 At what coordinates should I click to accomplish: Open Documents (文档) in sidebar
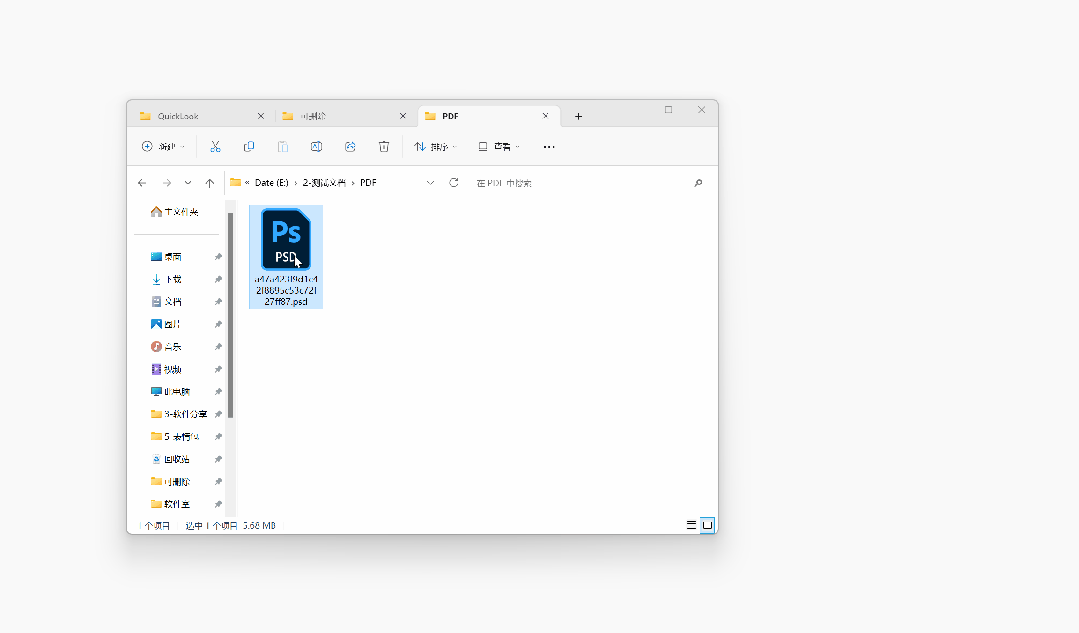click(x=166, y=302)
